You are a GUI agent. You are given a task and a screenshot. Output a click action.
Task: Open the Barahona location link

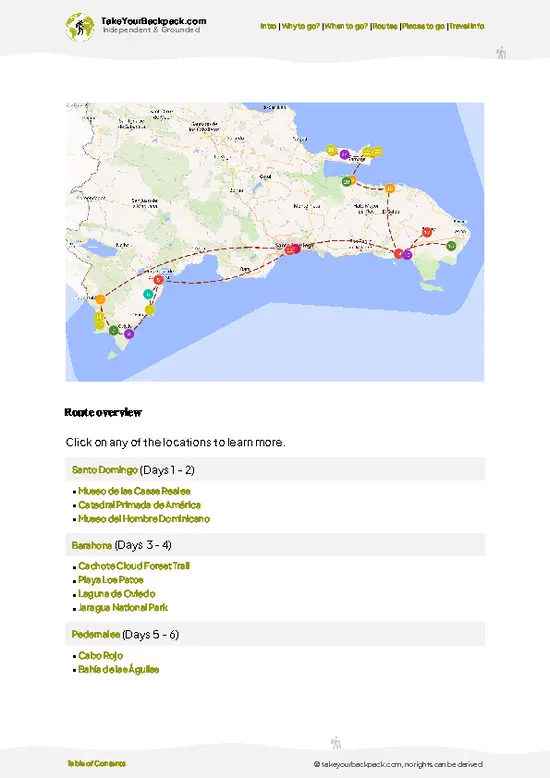coord(91,545)
